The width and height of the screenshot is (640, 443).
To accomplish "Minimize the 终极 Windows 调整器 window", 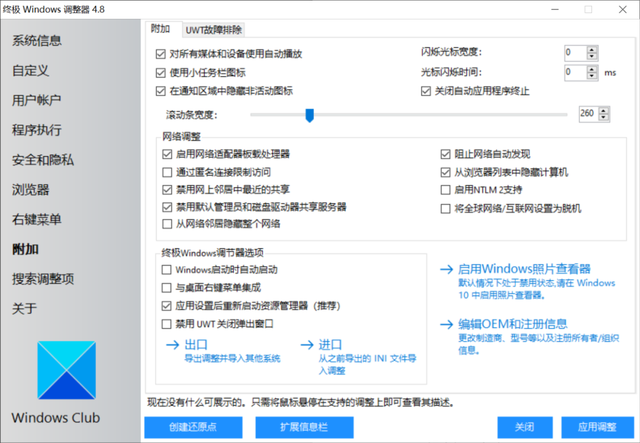I will 555,9.
